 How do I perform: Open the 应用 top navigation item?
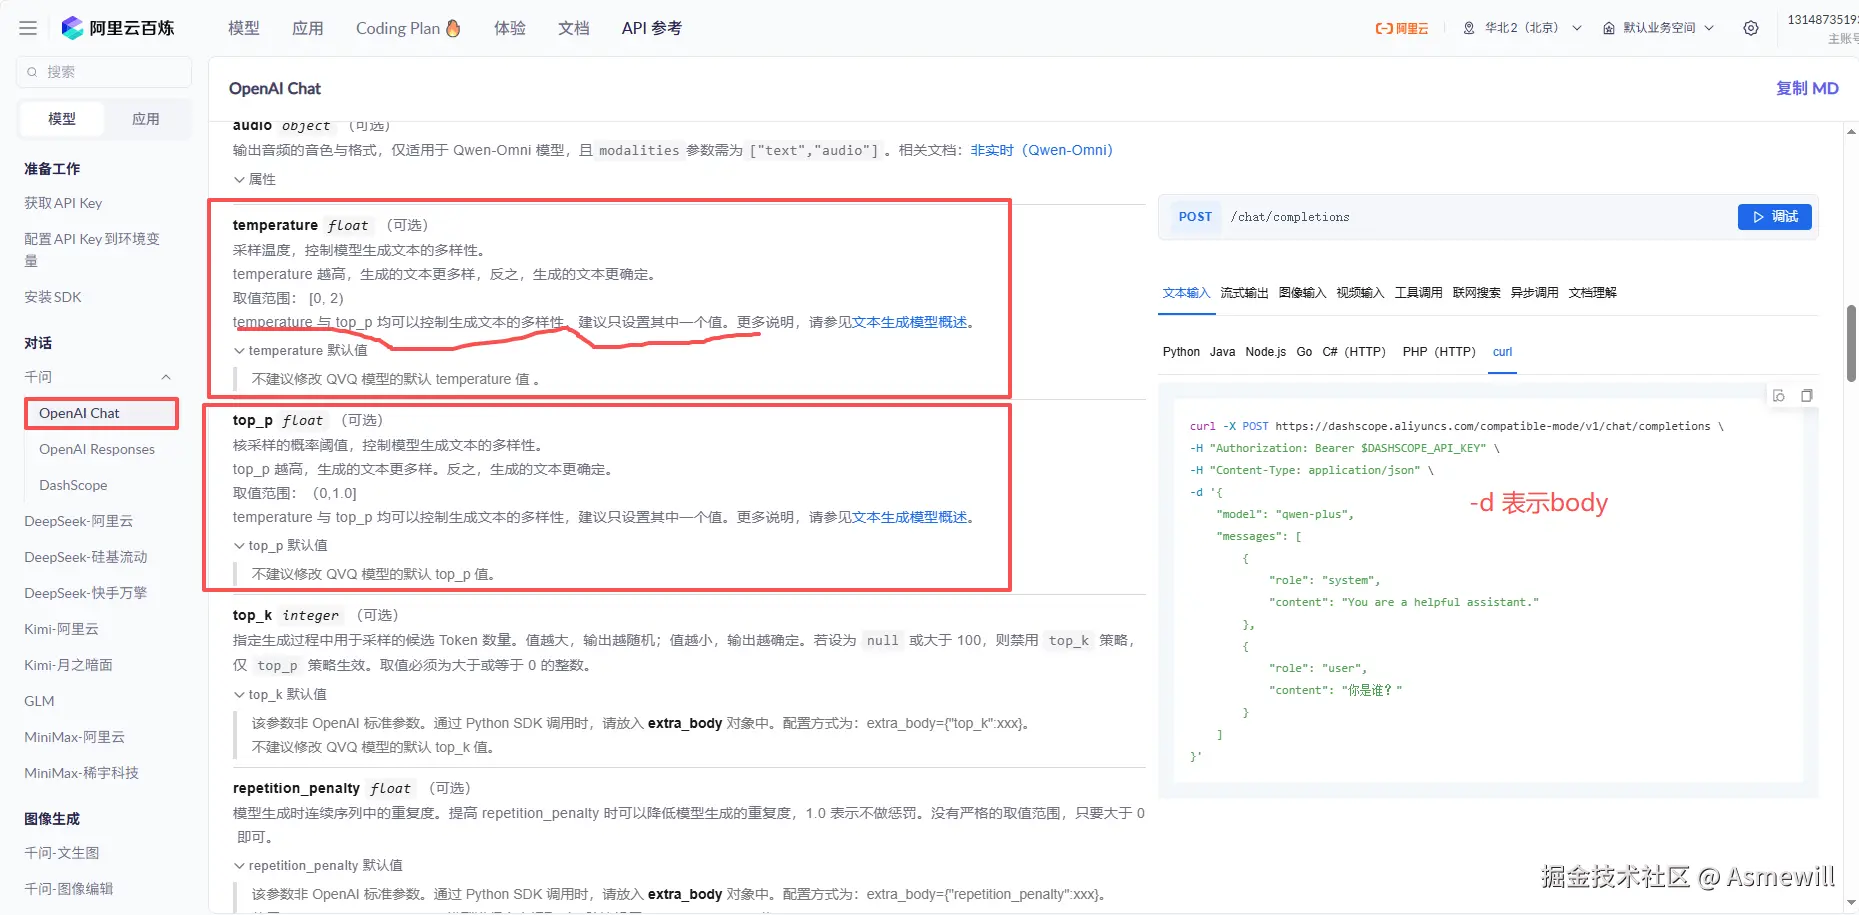(x=308, y=28)
